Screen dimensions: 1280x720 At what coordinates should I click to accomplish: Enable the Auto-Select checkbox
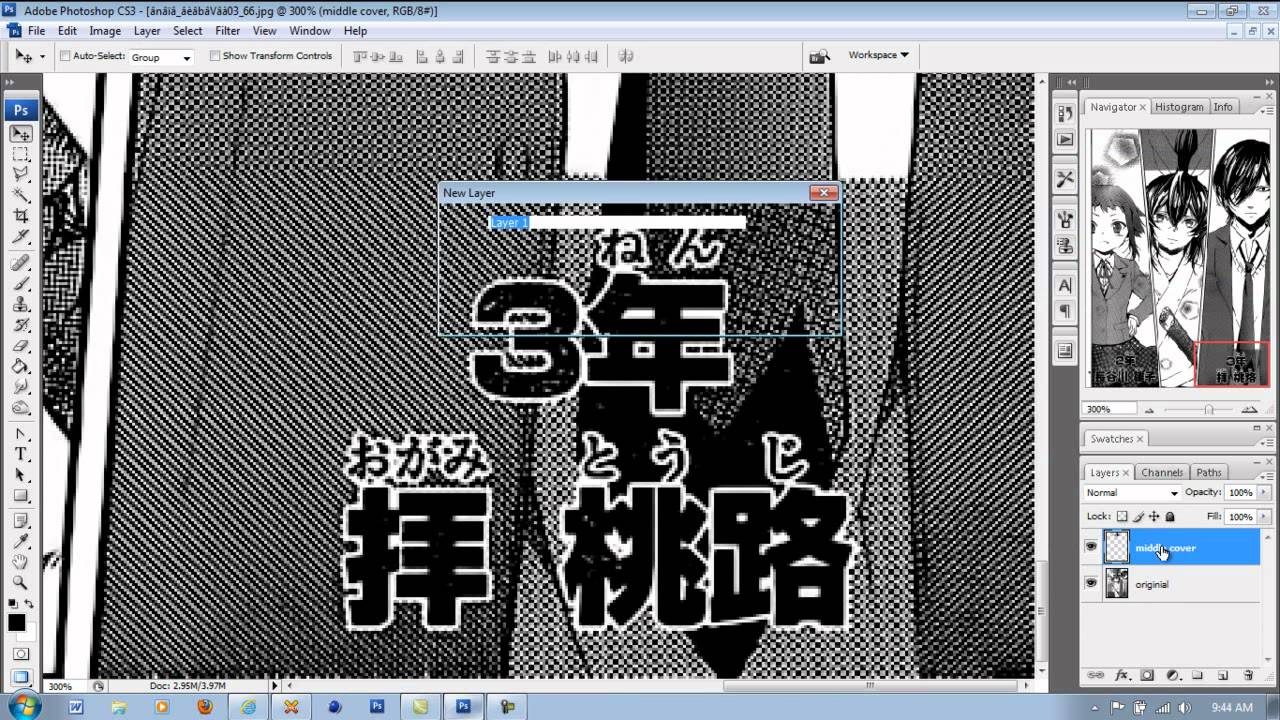click(65, 56)
